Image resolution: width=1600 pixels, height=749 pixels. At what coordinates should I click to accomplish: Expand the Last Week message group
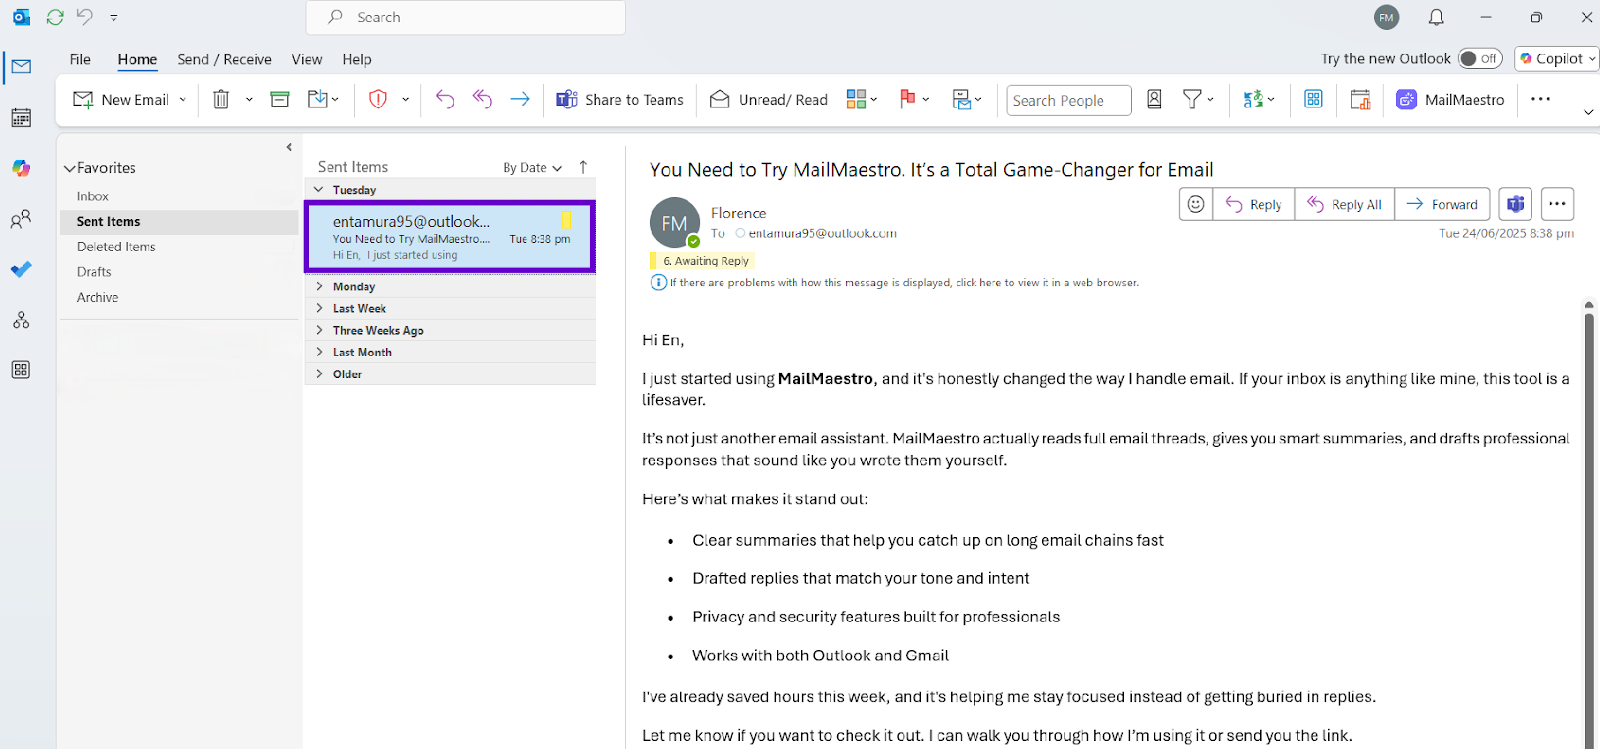point(319,308)
